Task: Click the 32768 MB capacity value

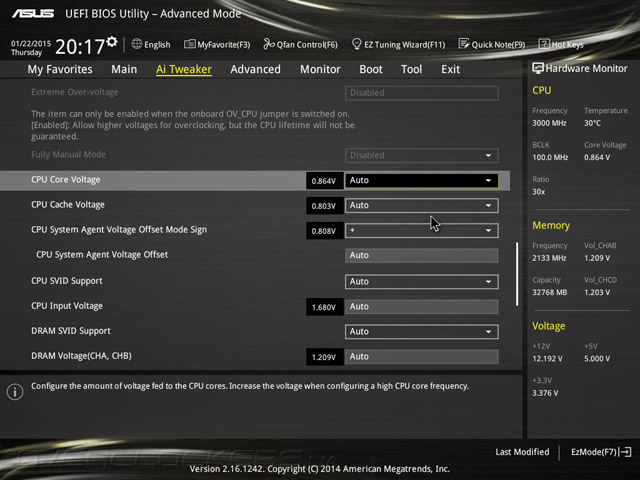Action: click(x=549, y=292)
